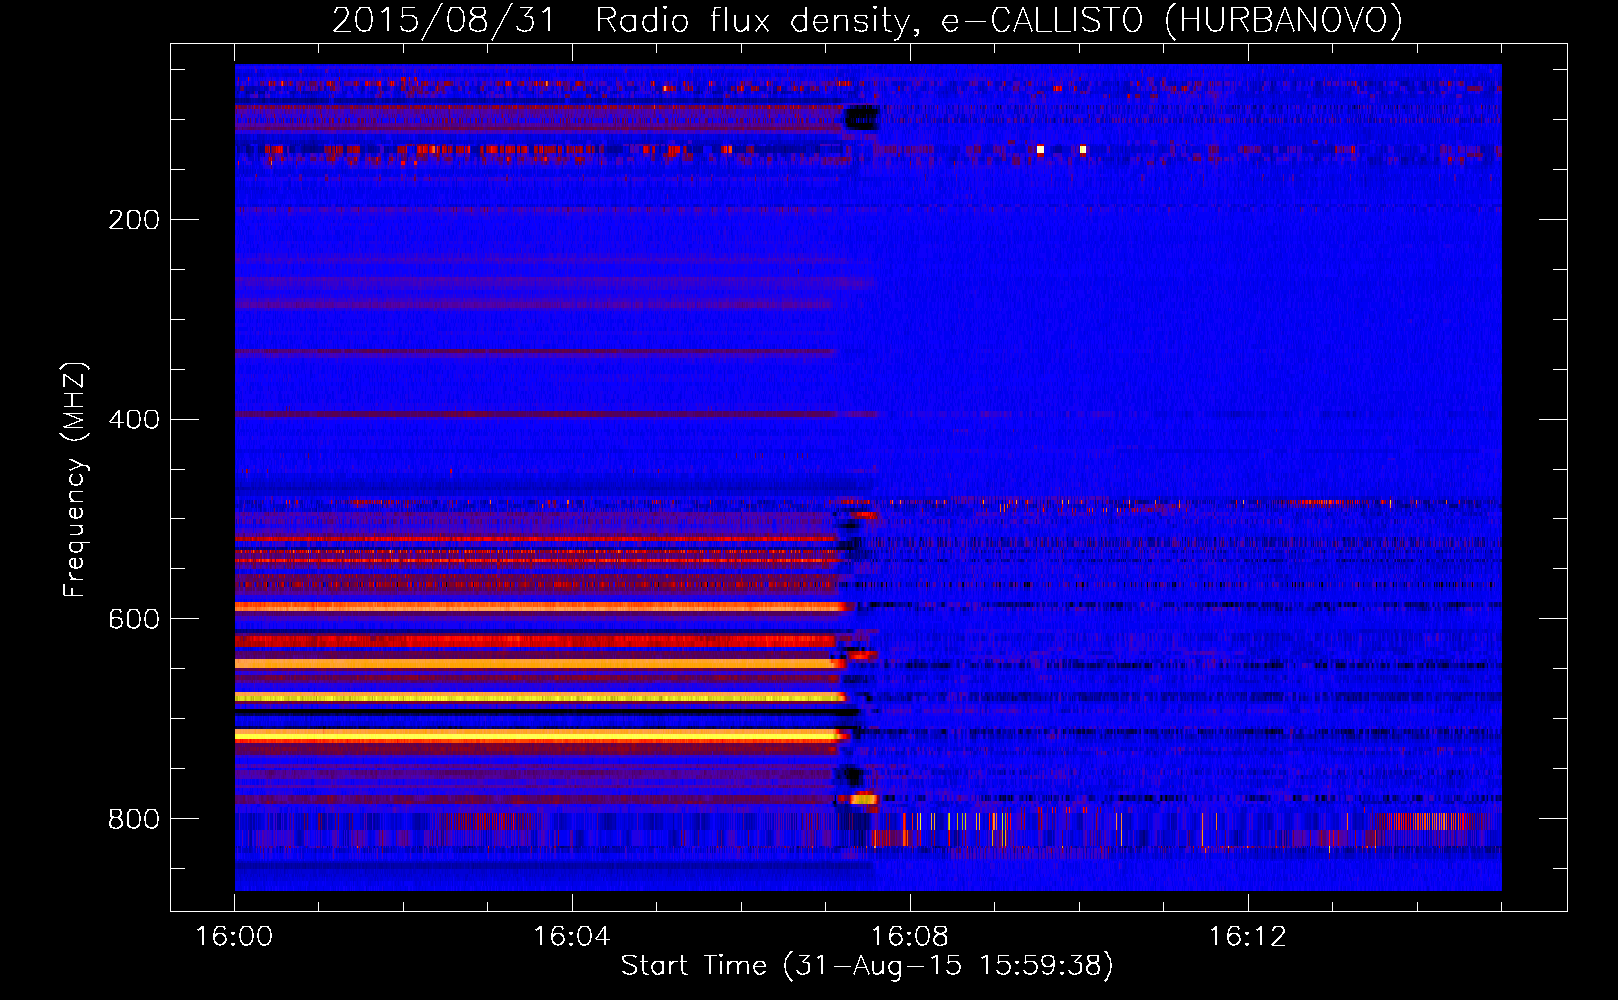Click the '400' frequency axis label
This screenshot has width=1618, height=1000.
[x=134, y=420]
